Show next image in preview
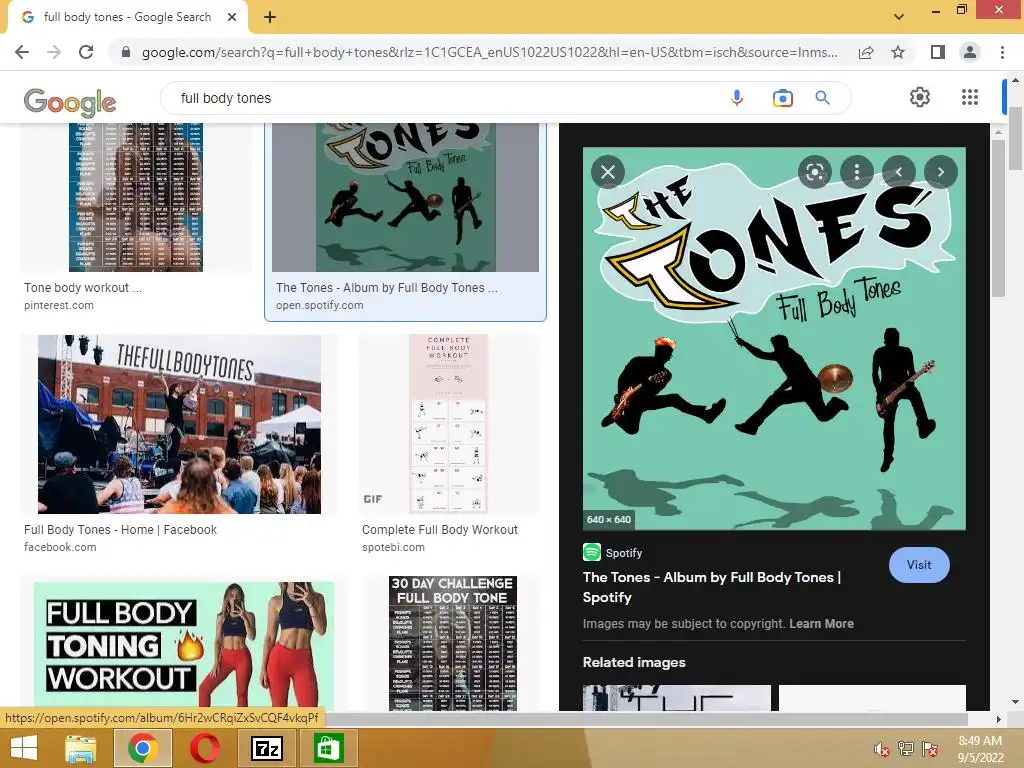 coord(940,172)
